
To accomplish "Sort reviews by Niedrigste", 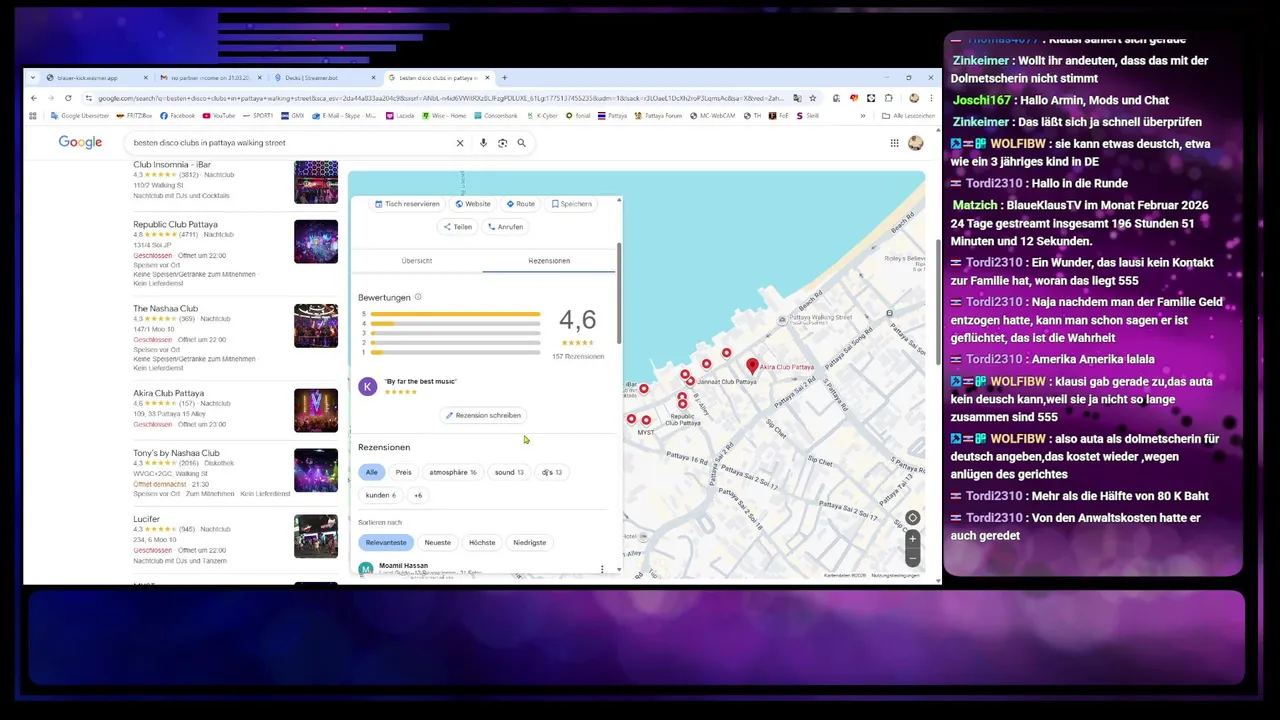I will pos(530,542).
